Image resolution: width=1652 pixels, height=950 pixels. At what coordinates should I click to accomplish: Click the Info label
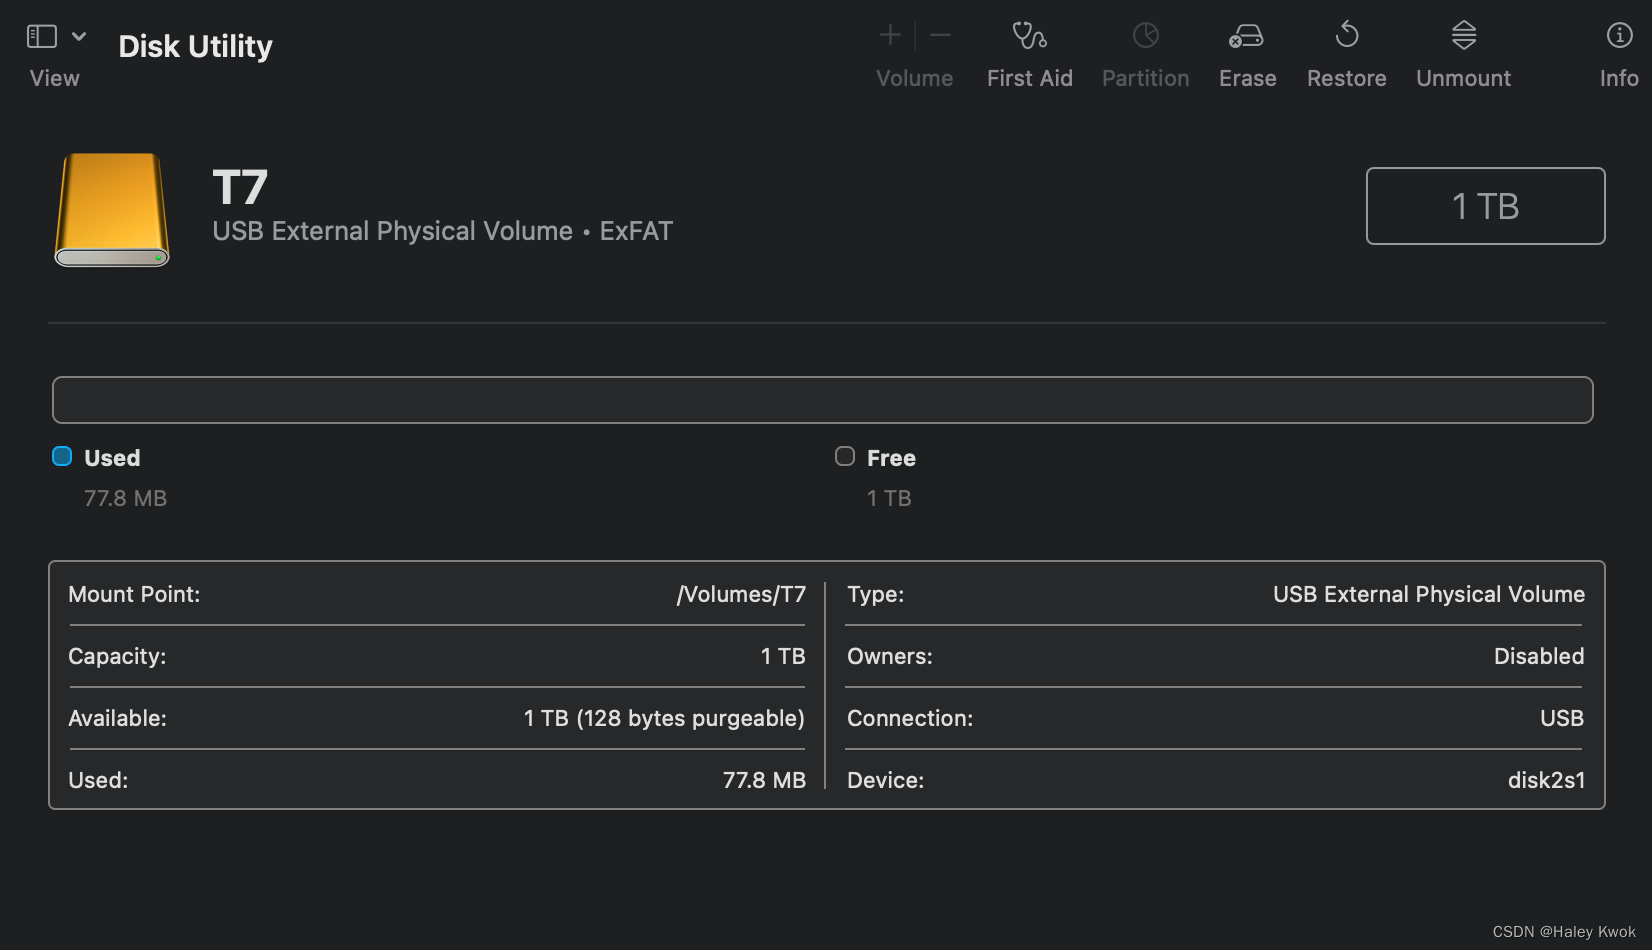(1619, 78)
